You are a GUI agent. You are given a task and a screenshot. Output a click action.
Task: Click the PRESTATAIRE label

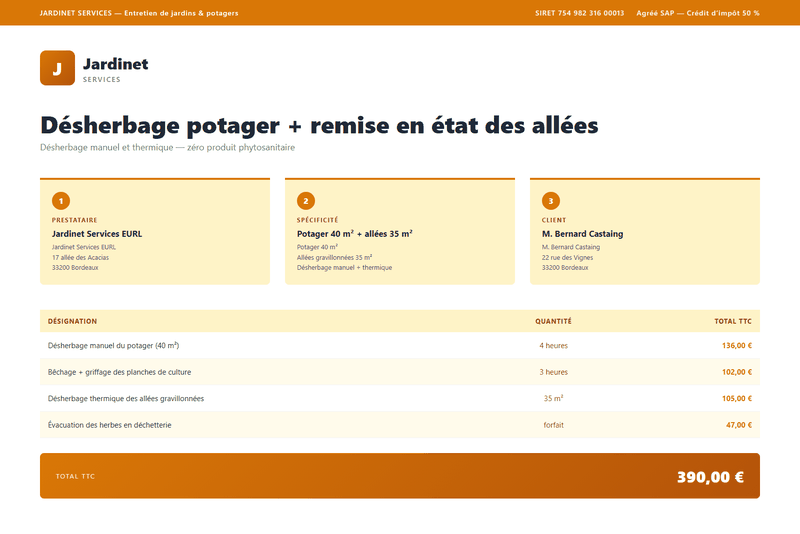(74, 220)
